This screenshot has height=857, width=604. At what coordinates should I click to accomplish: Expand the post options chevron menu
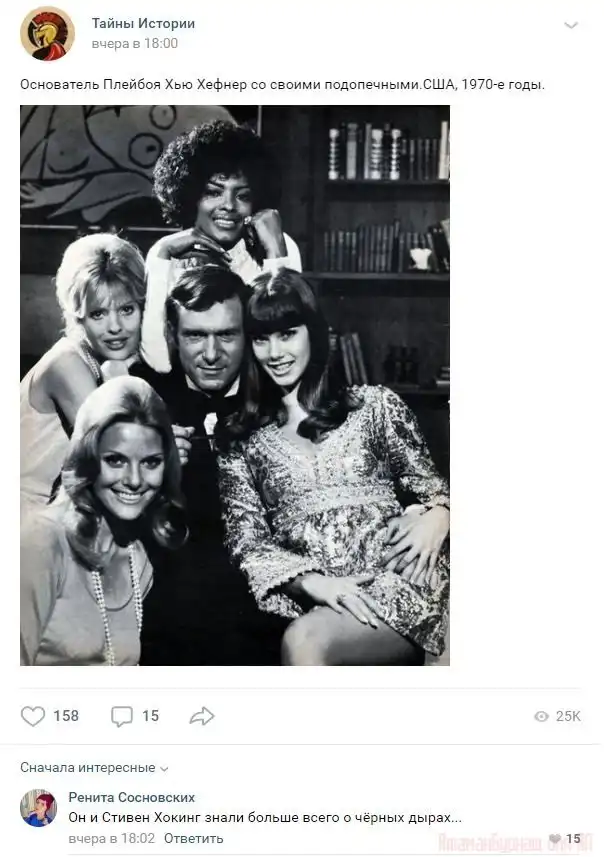pyautogui.click(x=571, y=25)
